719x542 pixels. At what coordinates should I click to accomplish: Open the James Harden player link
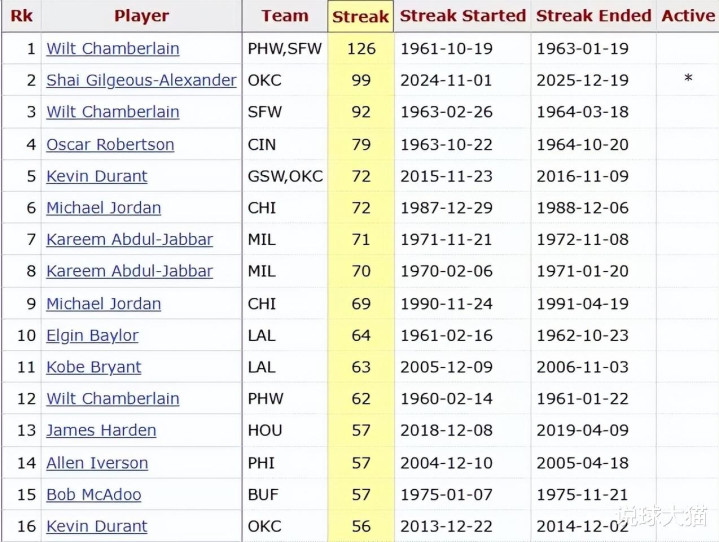[x=101, y=430]
